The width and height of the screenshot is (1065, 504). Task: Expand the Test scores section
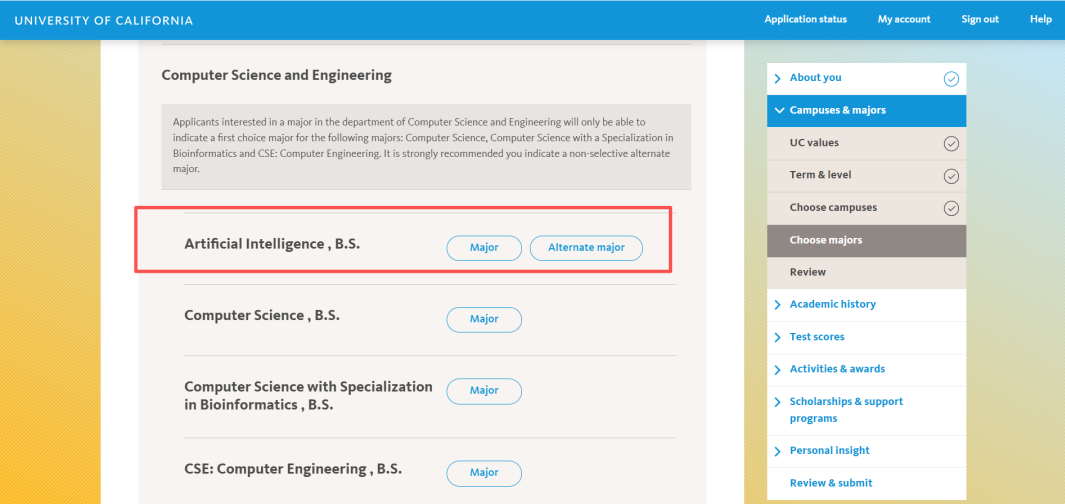(777, 337)
